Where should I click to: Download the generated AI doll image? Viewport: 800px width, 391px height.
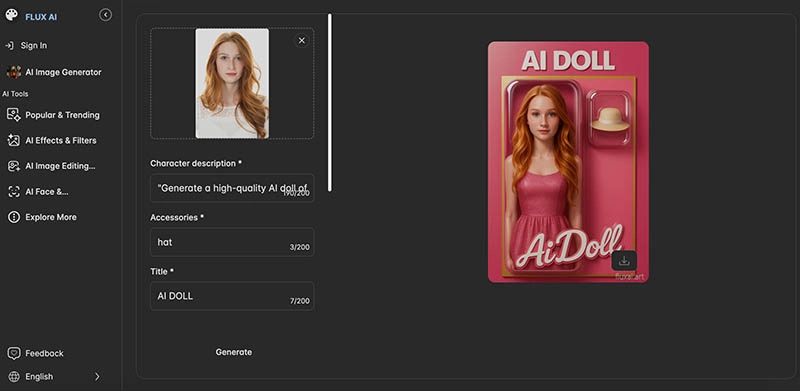624,261
